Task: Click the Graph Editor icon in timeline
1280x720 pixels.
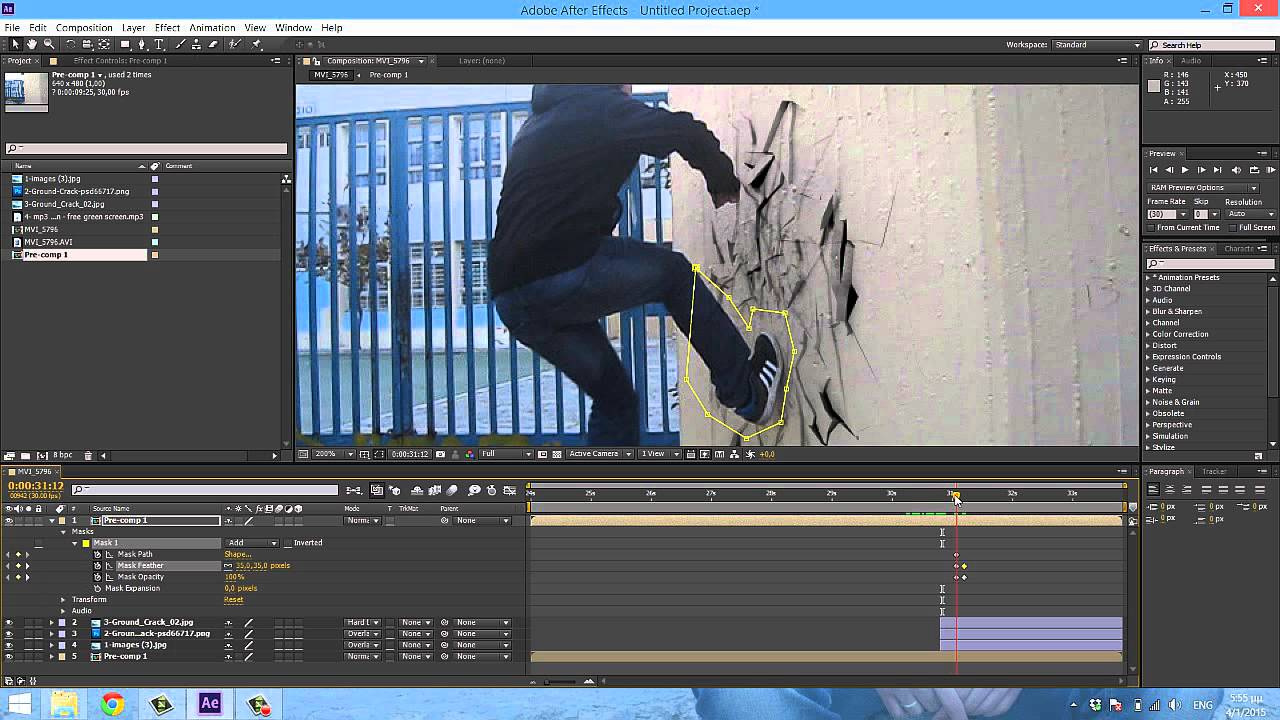Action: click(x=511, y=490)
